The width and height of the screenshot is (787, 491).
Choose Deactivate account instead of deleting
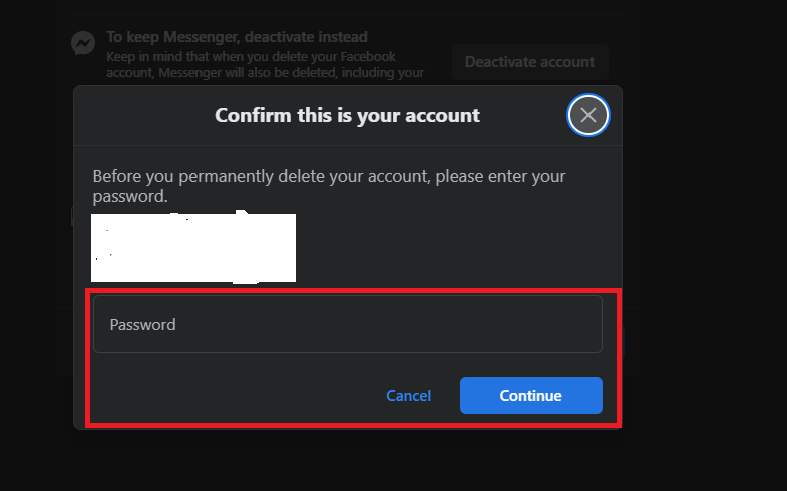[x=529, y=62]
